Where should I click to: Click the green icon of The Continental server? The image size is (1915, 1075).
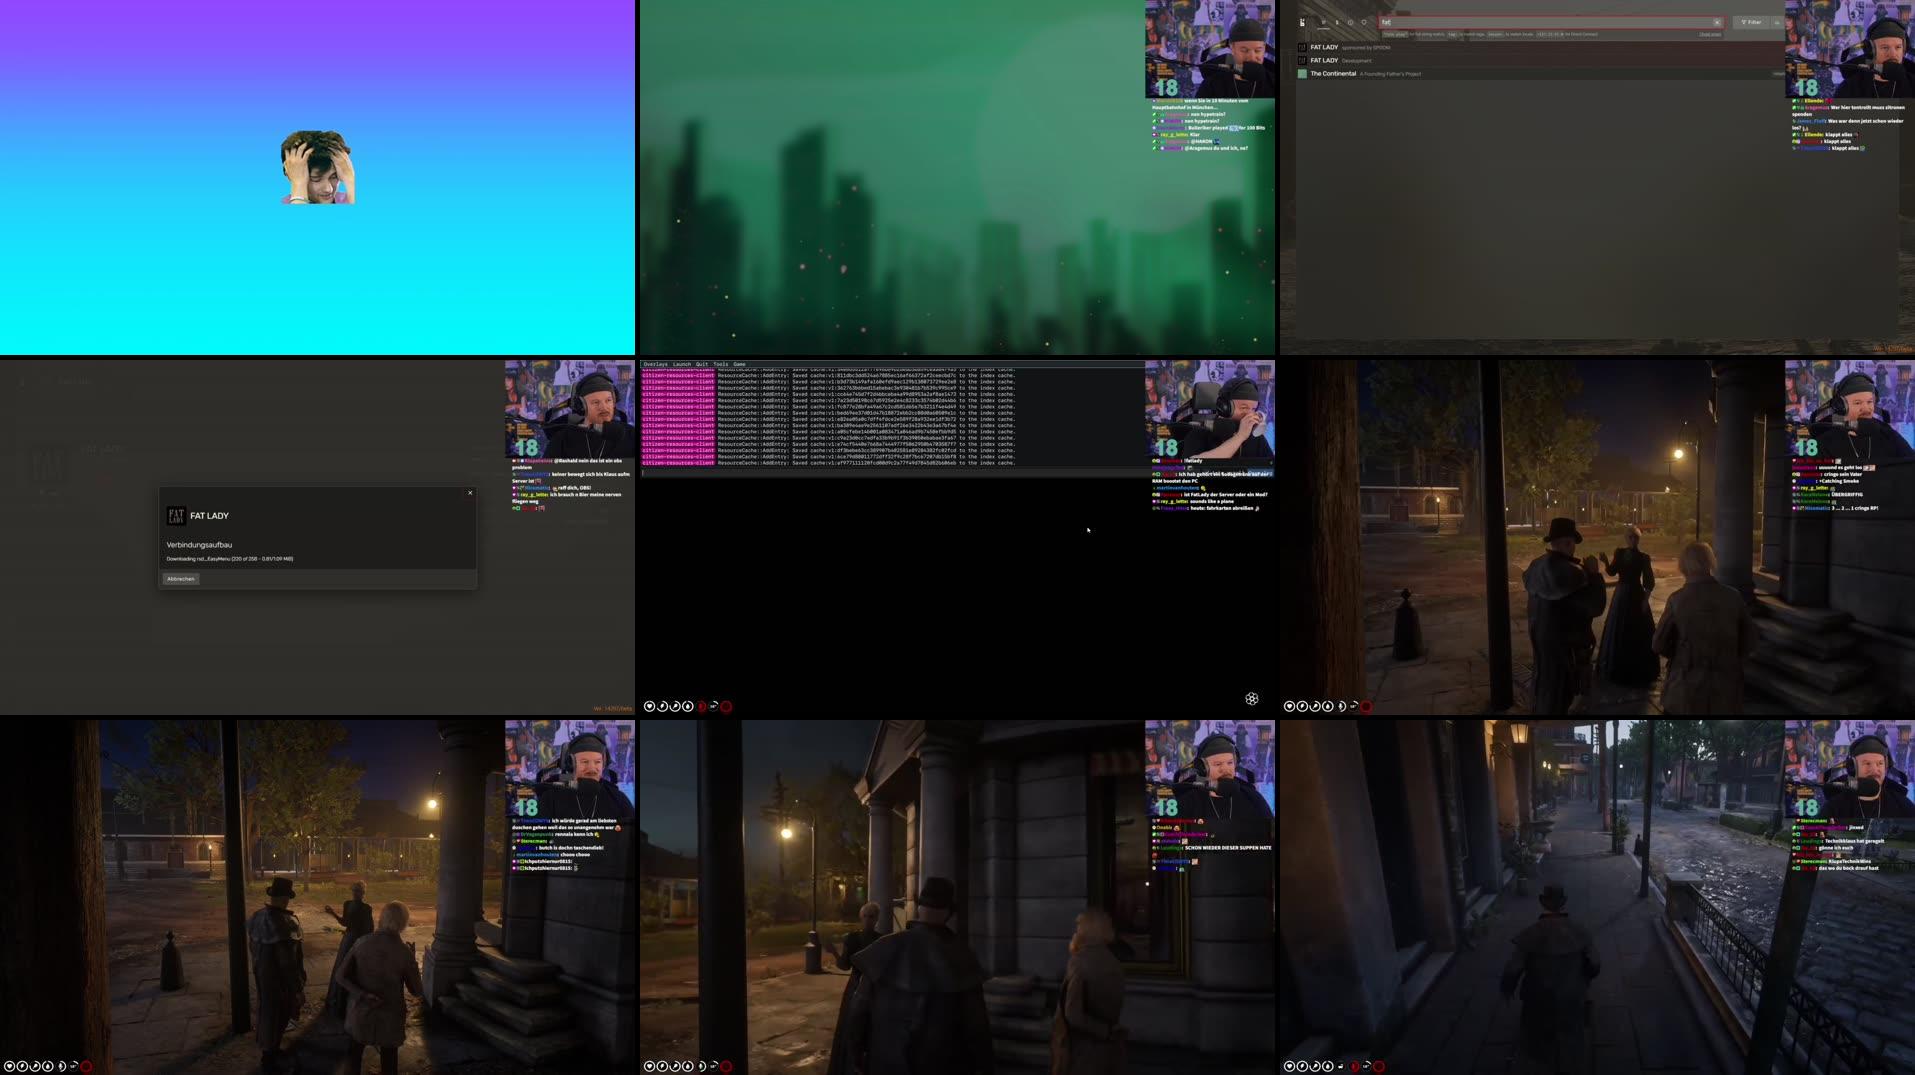pos(1302,73)
